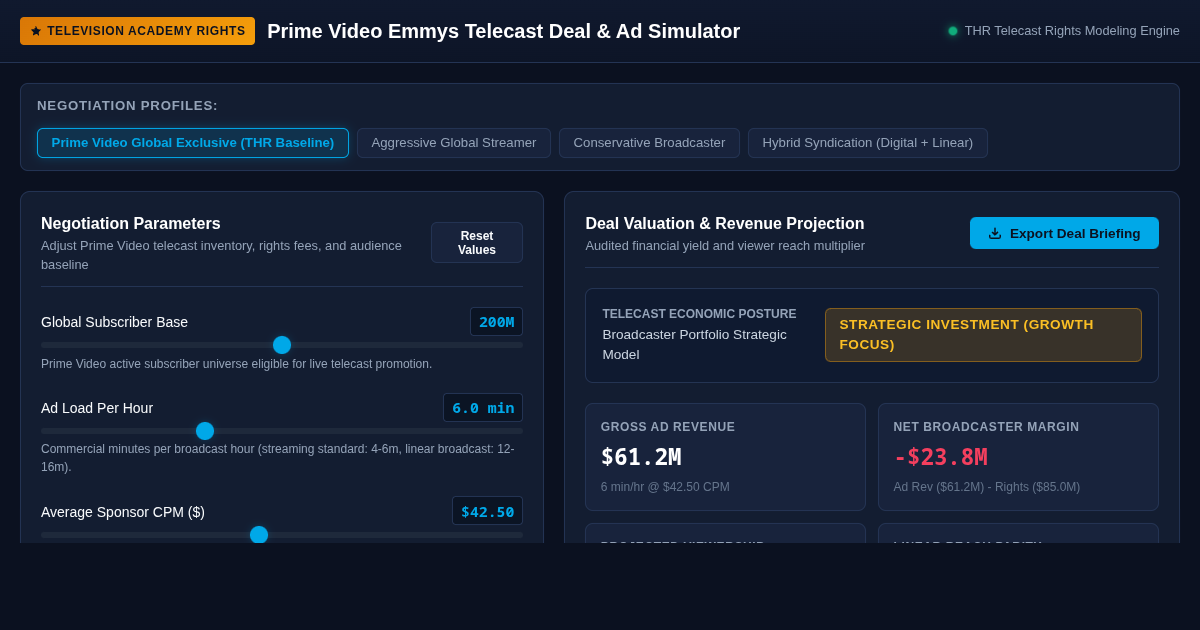
Task: Click the 'Ad Rev ($61.2M) - Rights ($85.0M)' note
Action: [x=987, y=487]
